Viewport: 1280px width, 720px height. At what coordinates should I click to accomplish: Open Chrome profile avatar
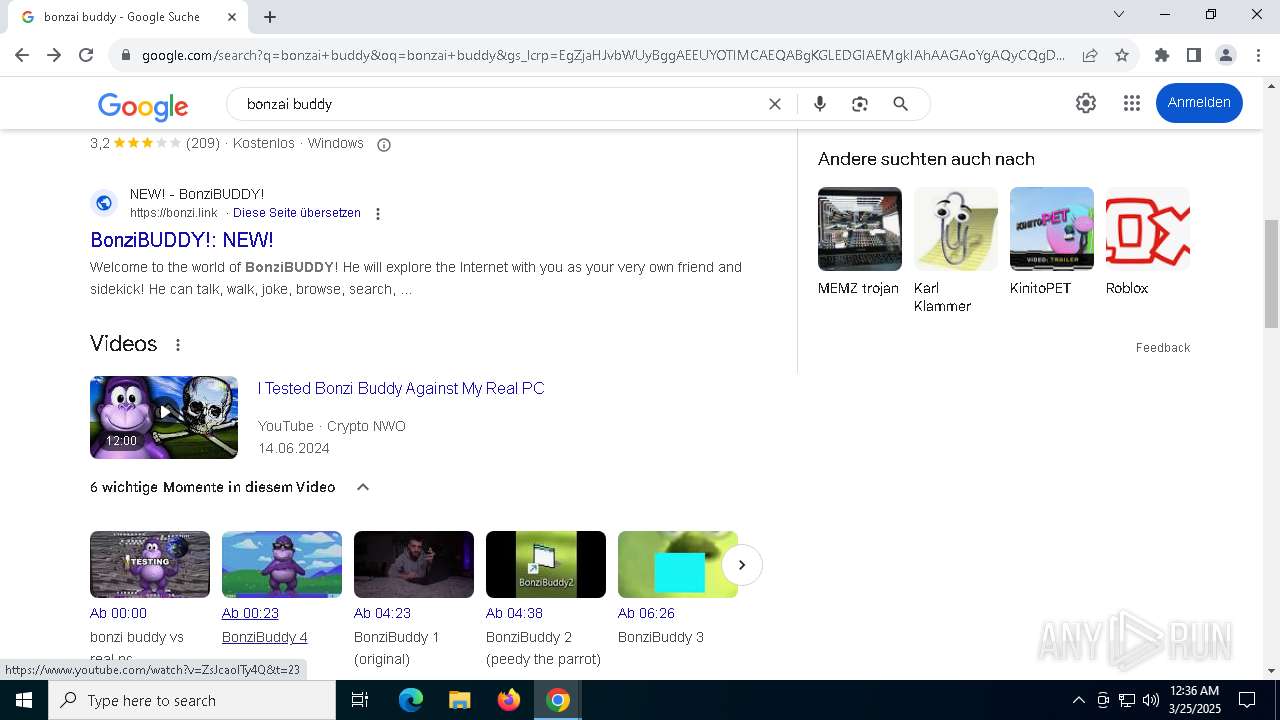[1225, 55]
